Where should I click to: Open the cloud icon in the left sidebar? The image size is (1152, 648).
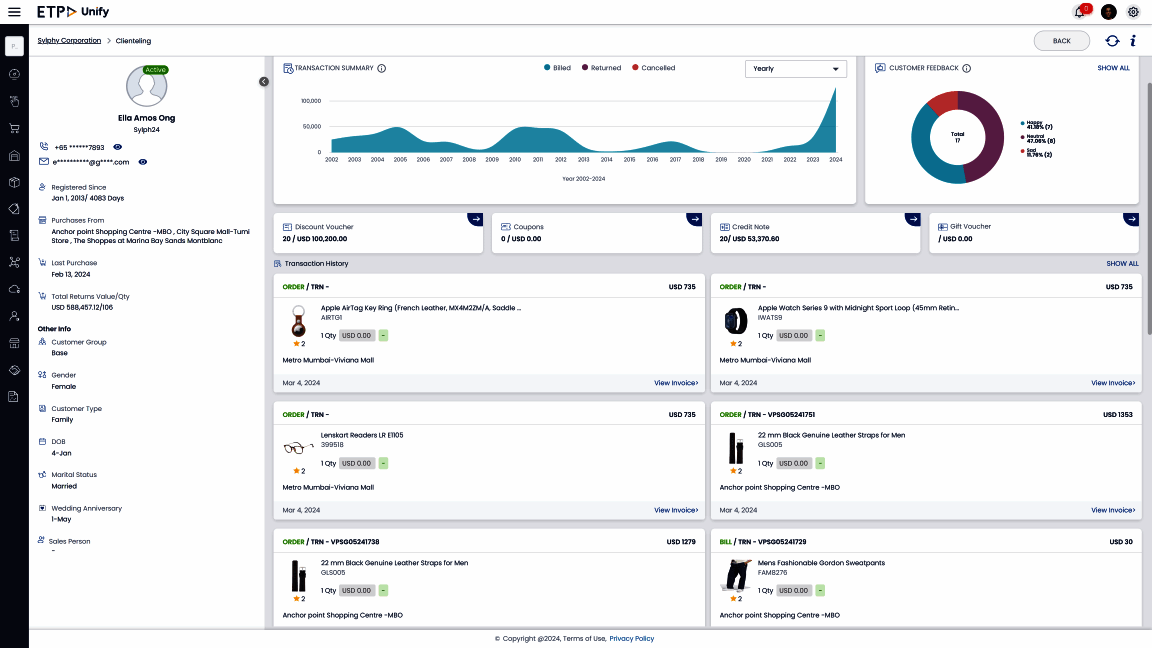click(x=14, y=289)
